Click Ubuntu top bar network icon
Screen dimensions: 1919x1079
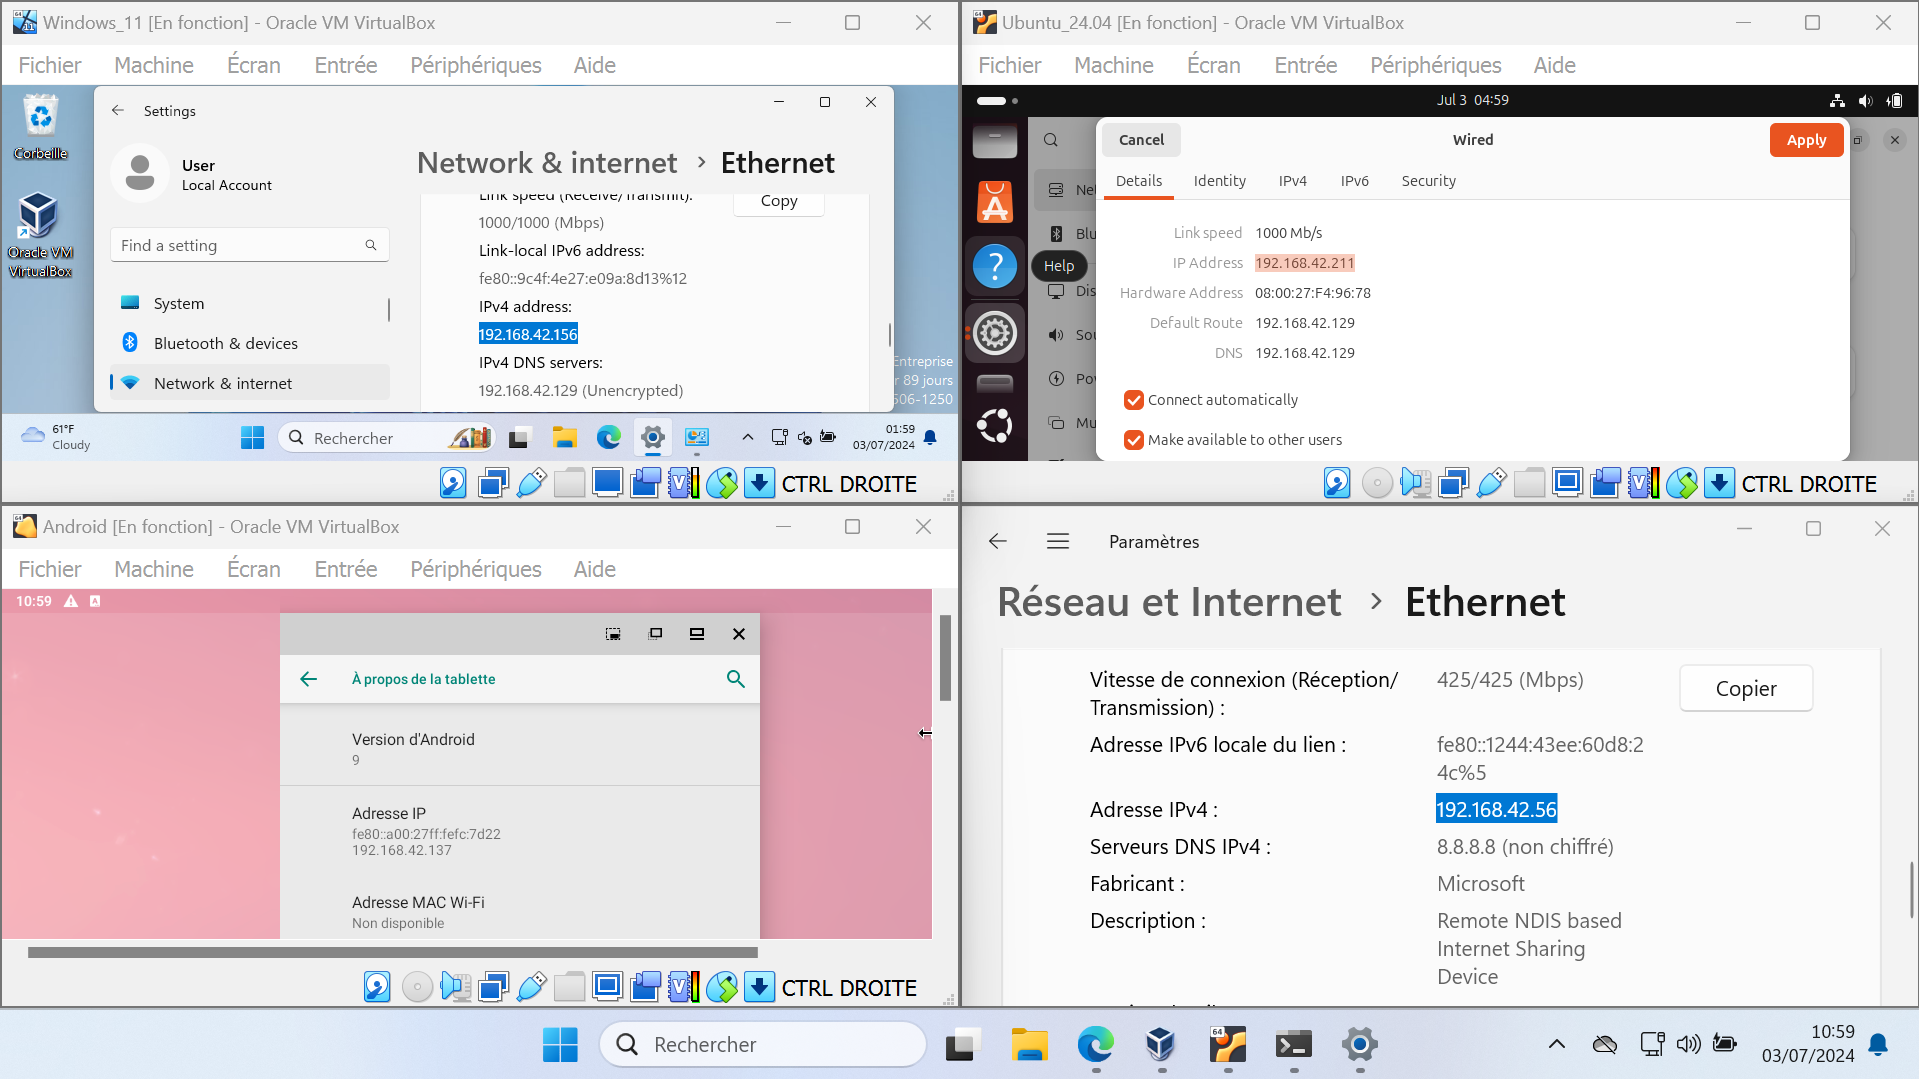(1837, 100)
